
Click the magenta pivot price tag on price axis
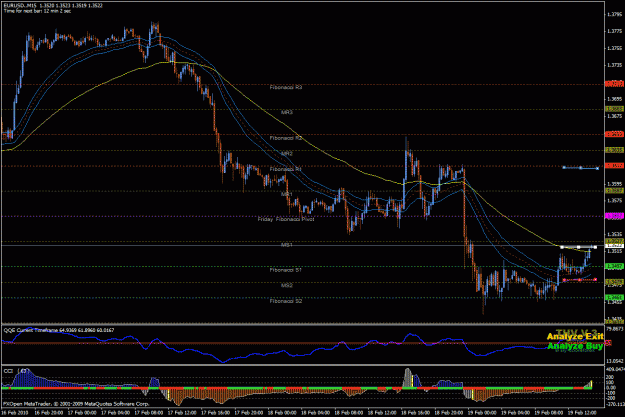point(614,216)
